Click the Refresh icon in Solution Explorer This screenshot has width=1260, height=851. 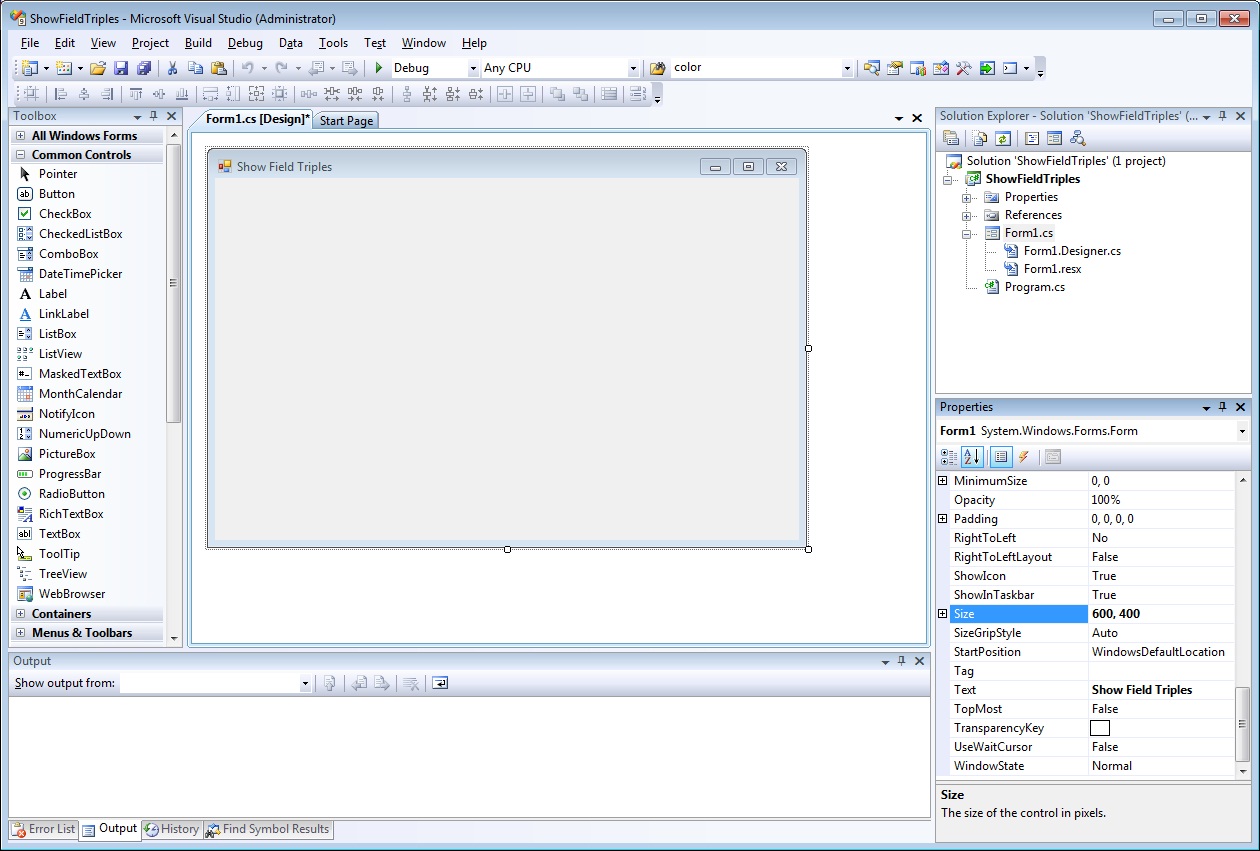pyautogui.click(x=1001, y=138)
